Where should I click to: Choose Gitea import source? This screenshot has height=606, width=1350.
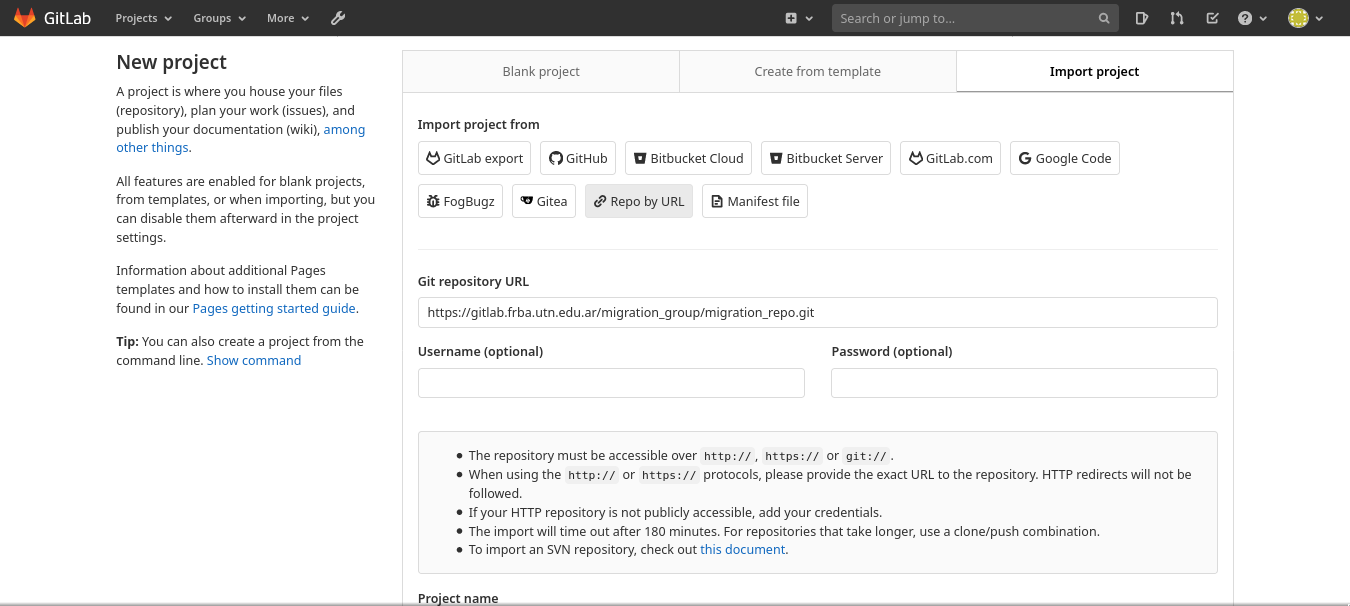(x=544, y=201)
